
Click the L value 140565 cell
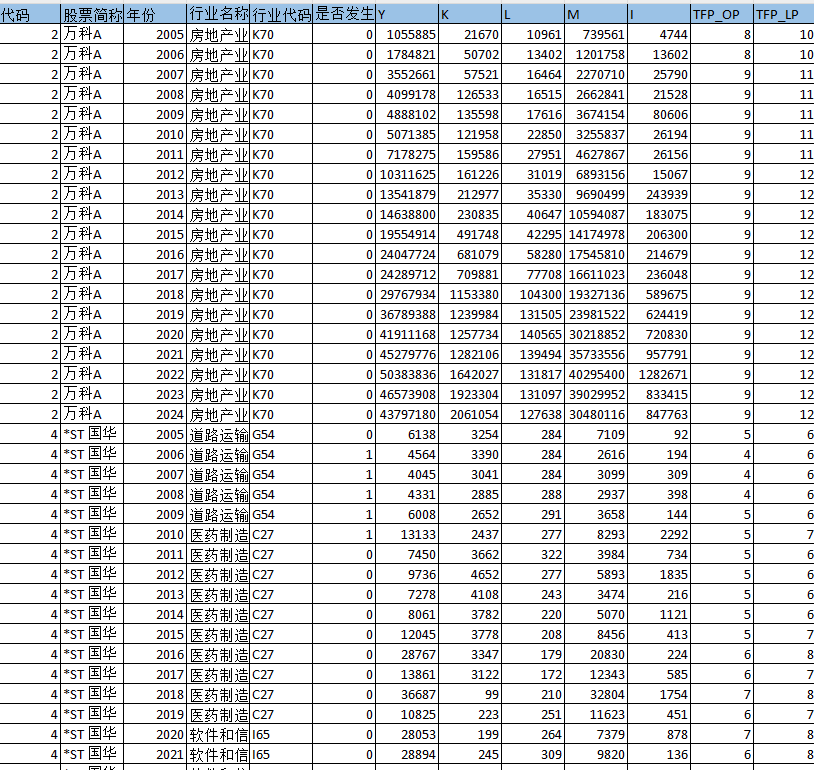[533, 334]
